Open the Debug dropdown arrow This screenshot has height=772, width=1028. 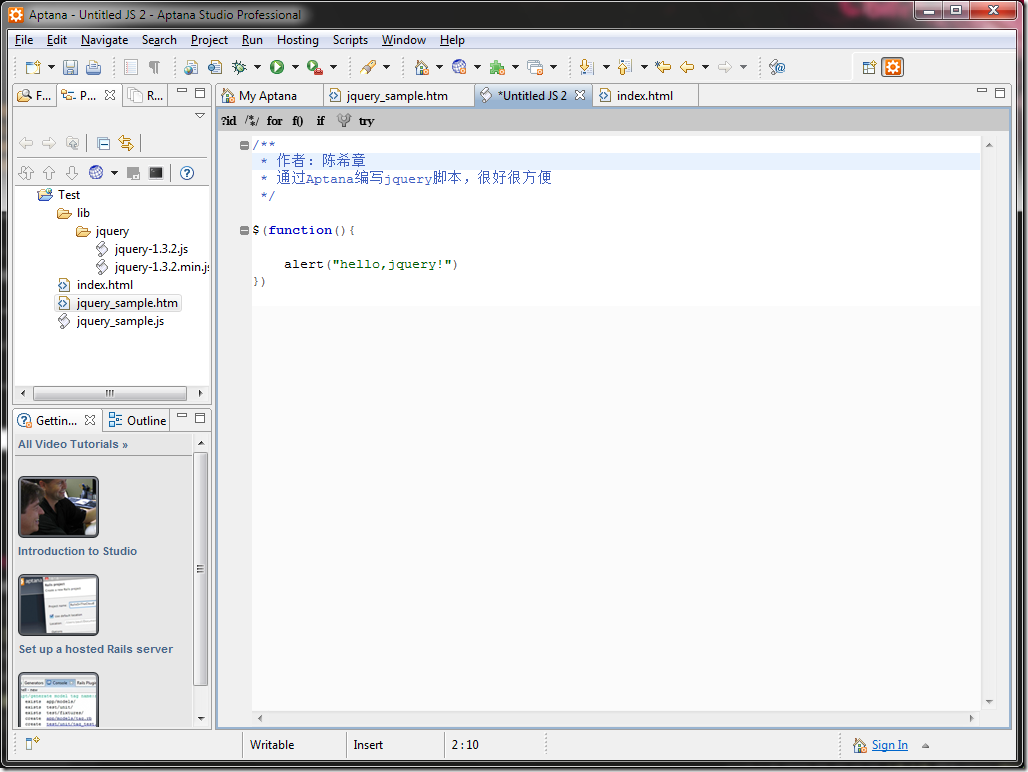pos(257,67)
